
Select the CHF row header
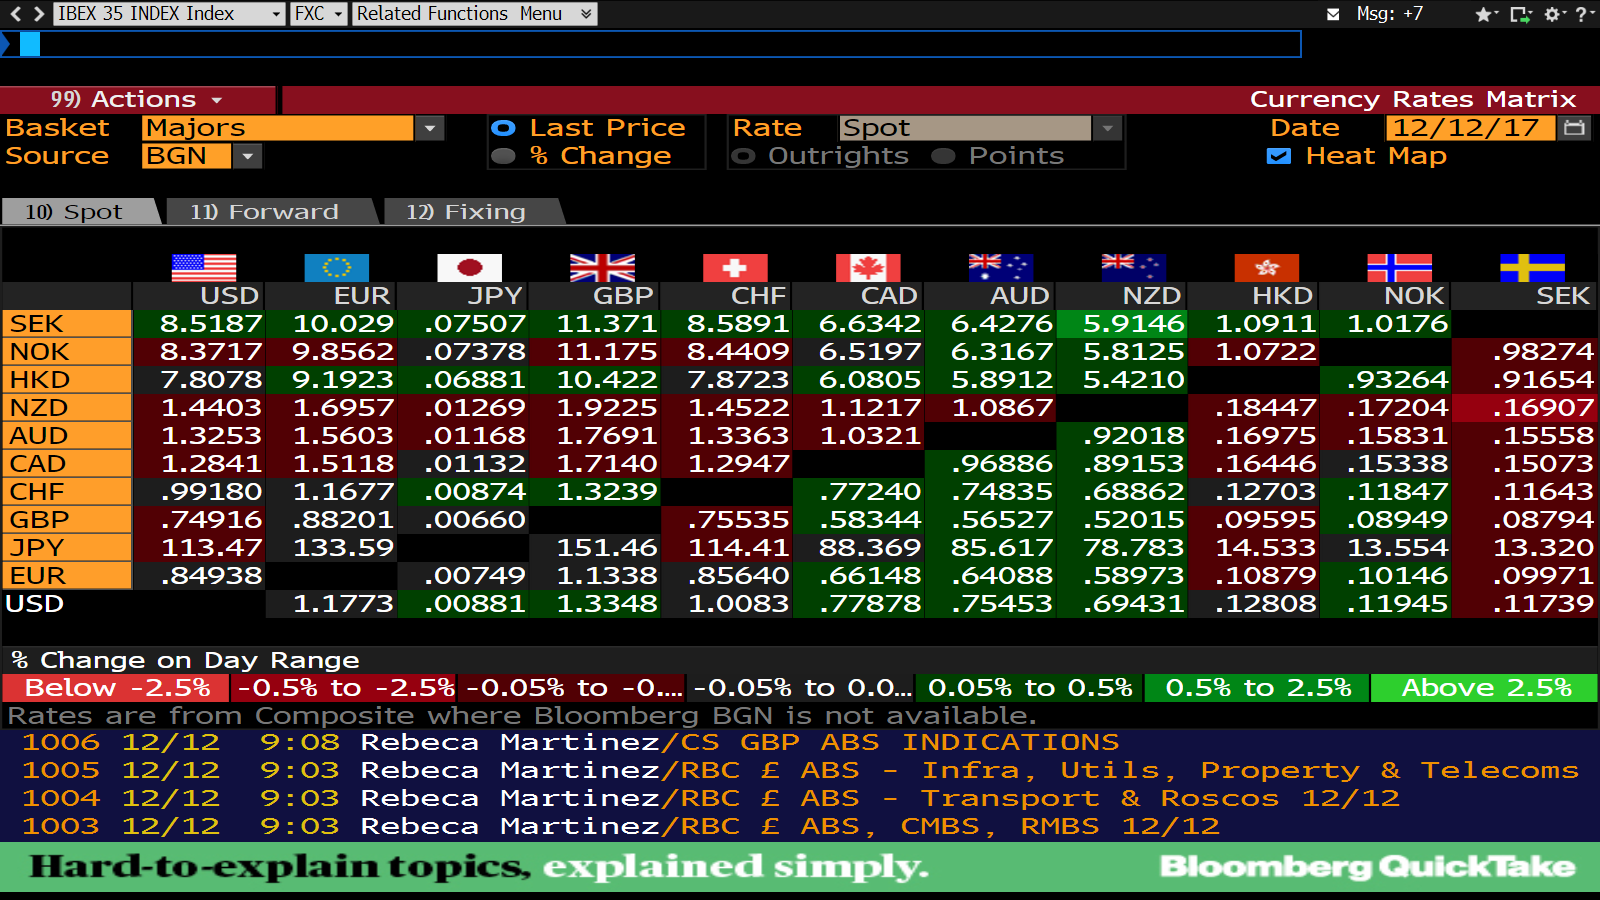point(67,492)
